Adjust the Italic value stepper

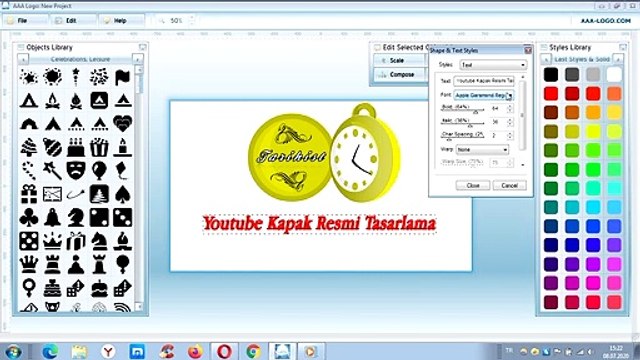pos(509,122)
